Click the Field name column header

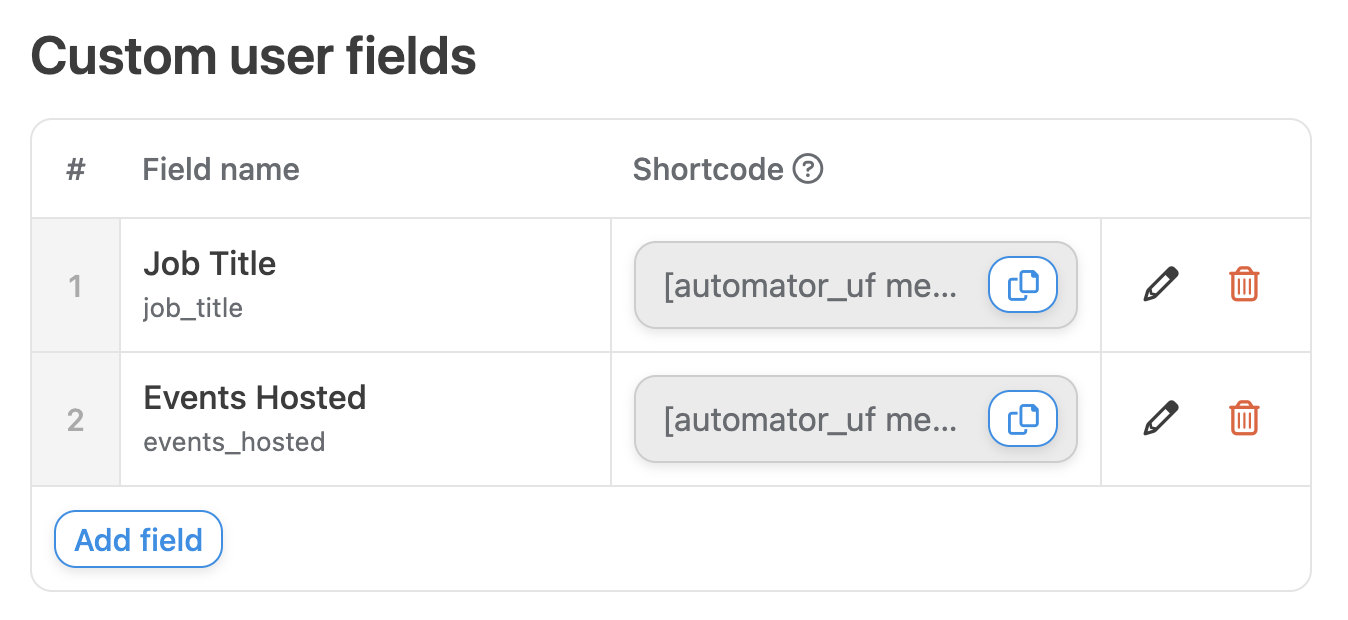[220, 170]
